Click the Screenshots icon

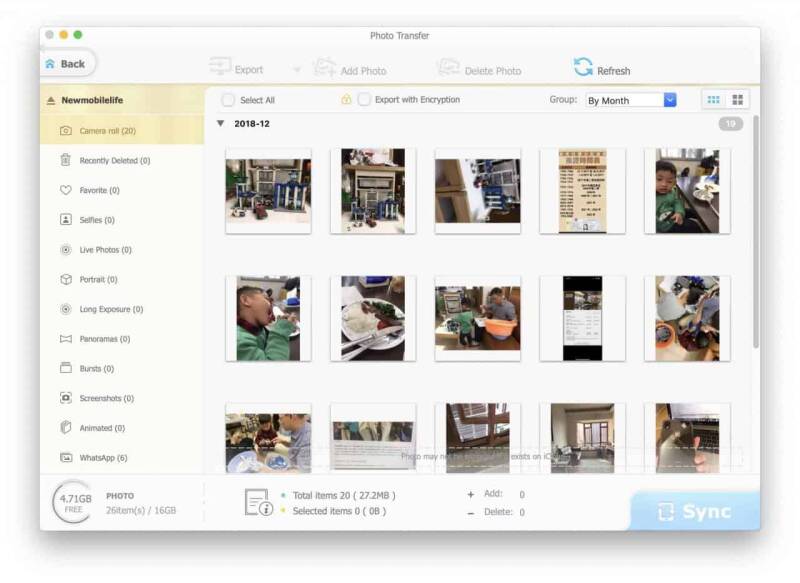point(66,398)
